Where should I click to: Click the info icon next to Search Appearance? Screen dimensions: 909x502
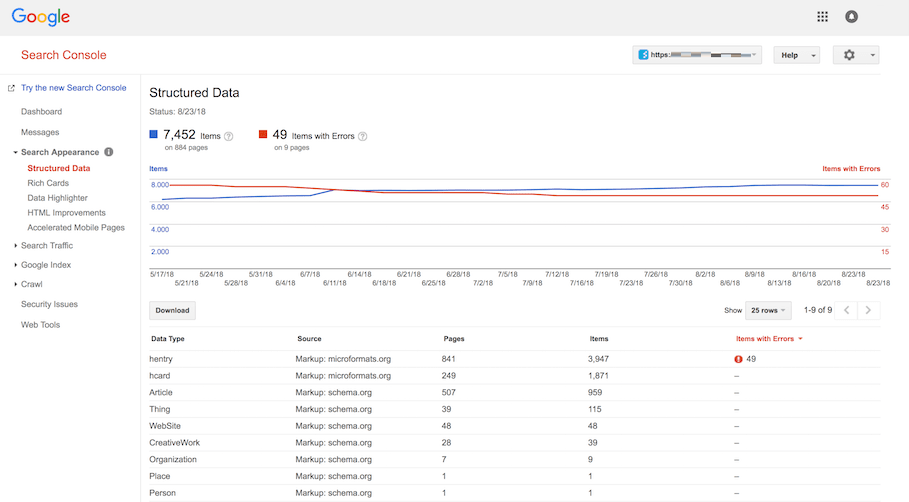(x=108, y=152)
